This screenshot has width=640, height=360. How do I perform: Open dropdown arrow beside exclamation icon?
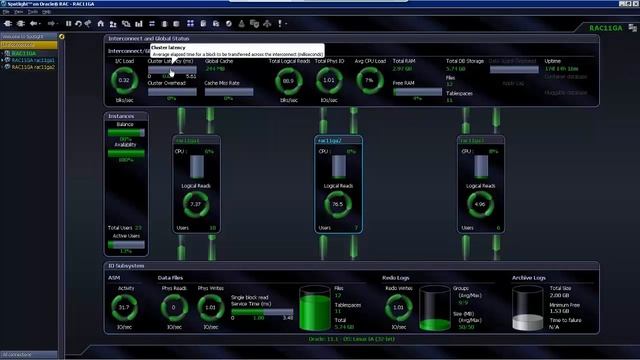click(286, 24)
